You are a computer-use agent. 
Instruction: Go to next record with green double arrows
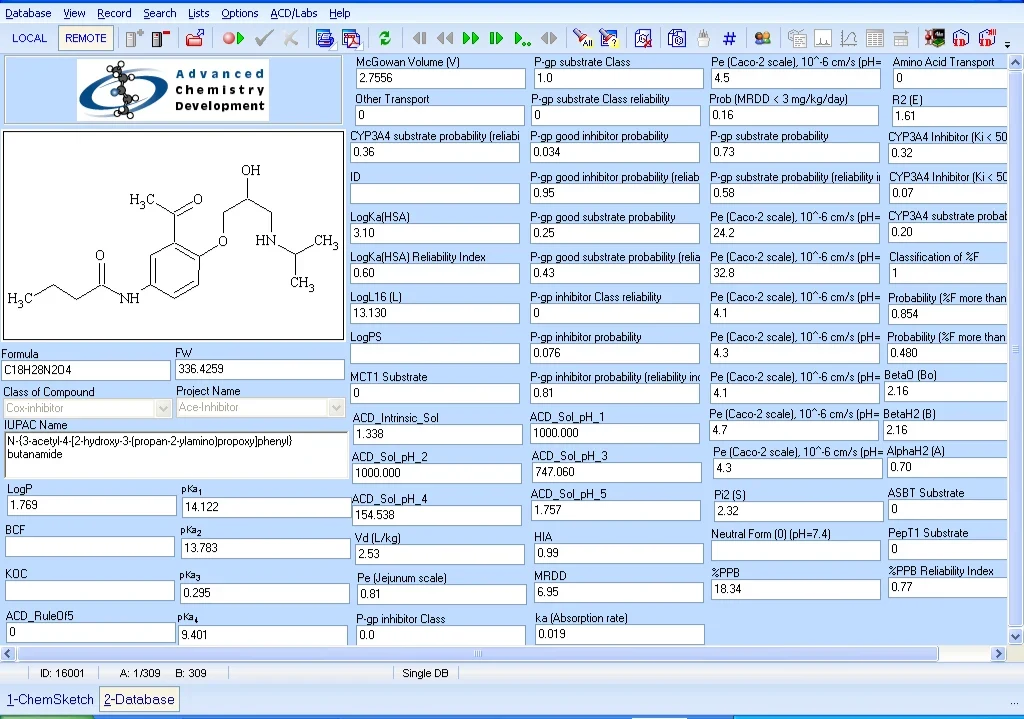pyautogui.click(x=470, y=39)
